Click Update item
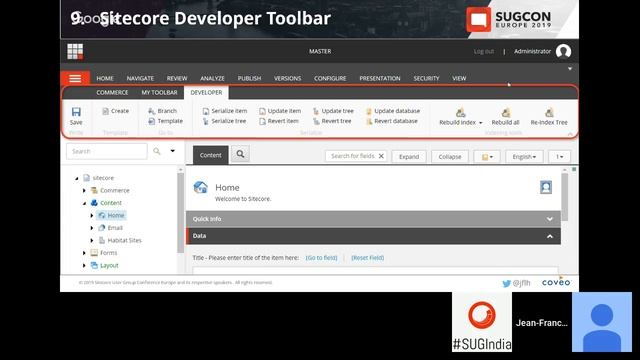640x360 pixels. coord(280,111)
